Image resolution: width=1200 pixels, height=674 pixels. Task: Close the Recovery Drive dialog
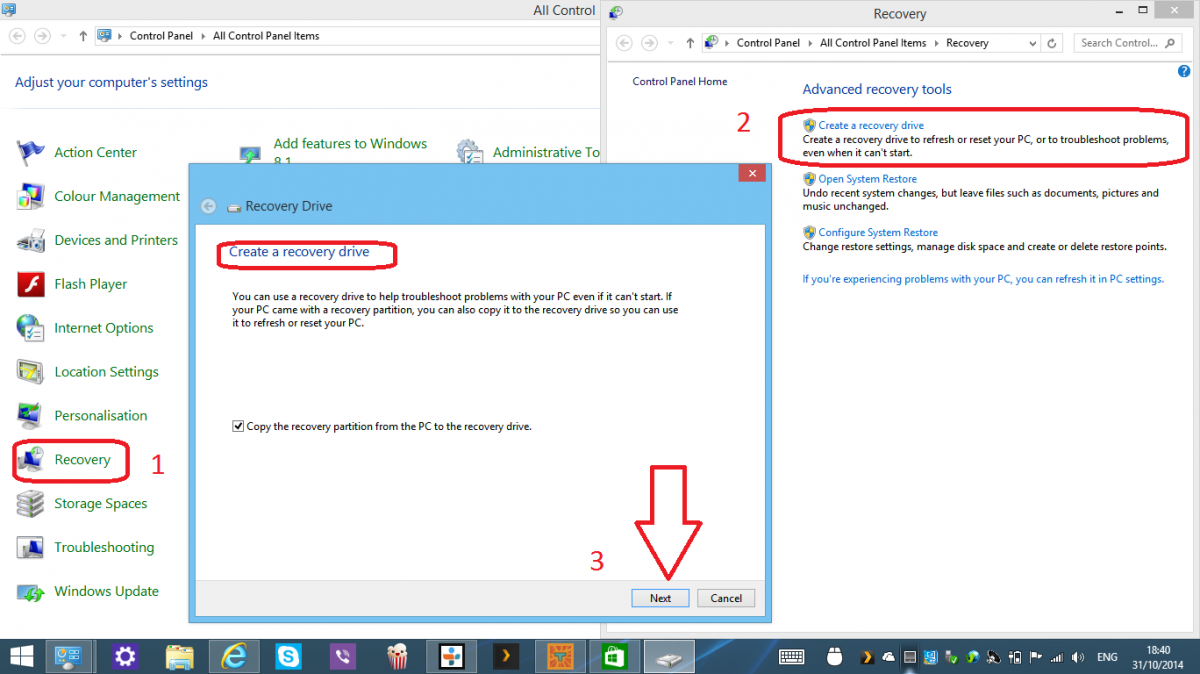click(x=752, y=173)
